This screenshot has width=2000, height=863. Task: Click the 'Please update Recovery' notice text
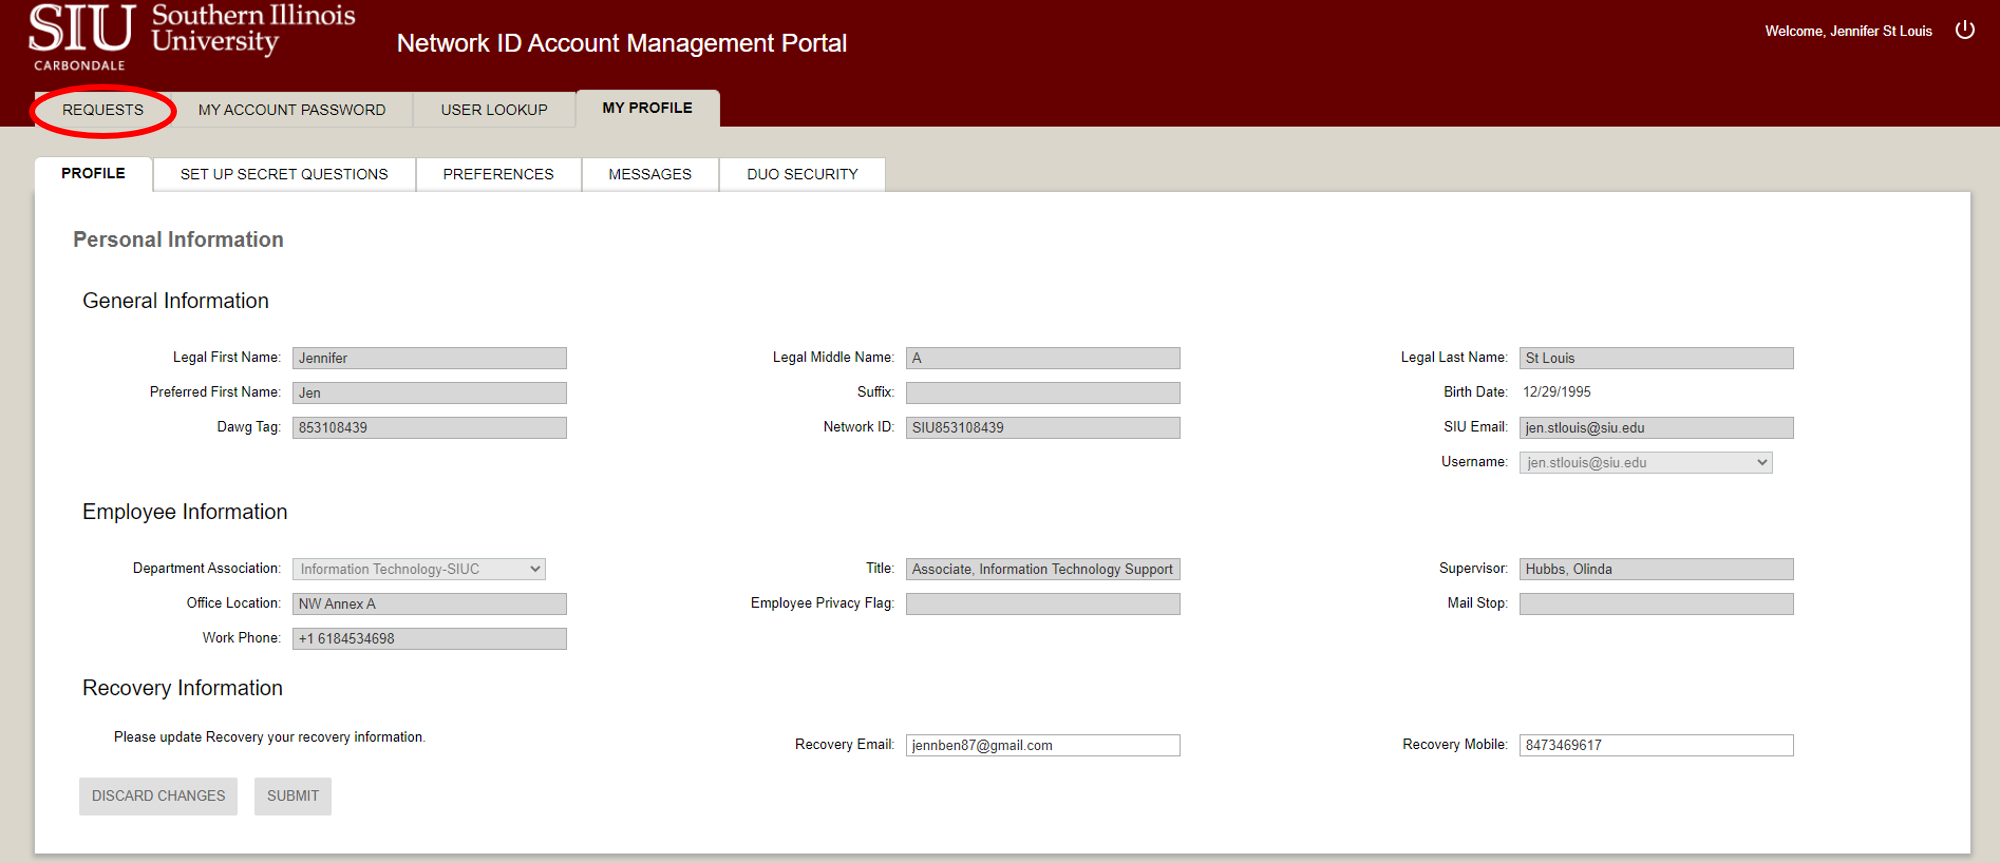[269, 737]
